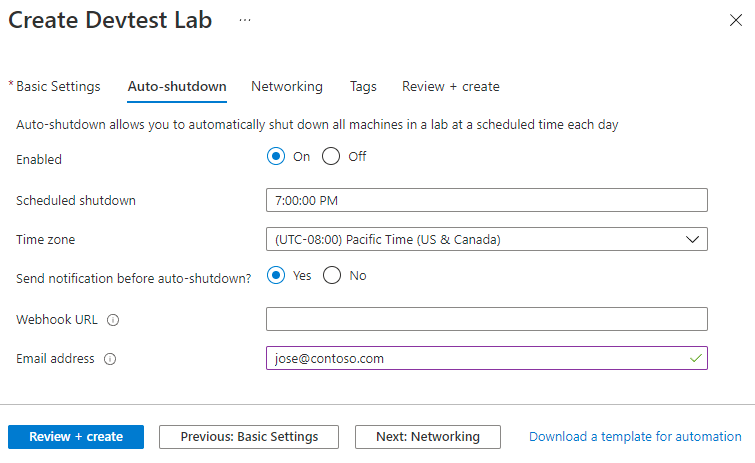
Task: Close the Create Devtest Lab pane
Action: (x=736, y=21)
